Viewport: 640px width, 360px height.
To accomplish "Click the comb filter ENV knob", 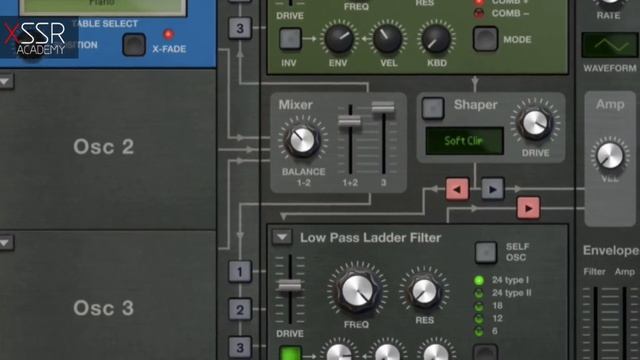I will (x=339, y=39).
